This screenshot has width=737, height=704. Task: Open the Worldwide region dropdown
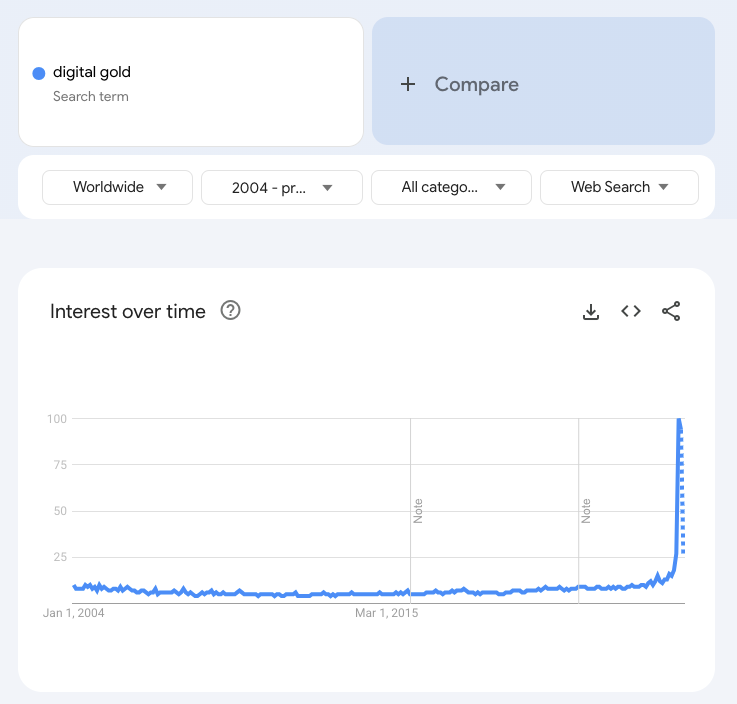[x=118, y=187]
